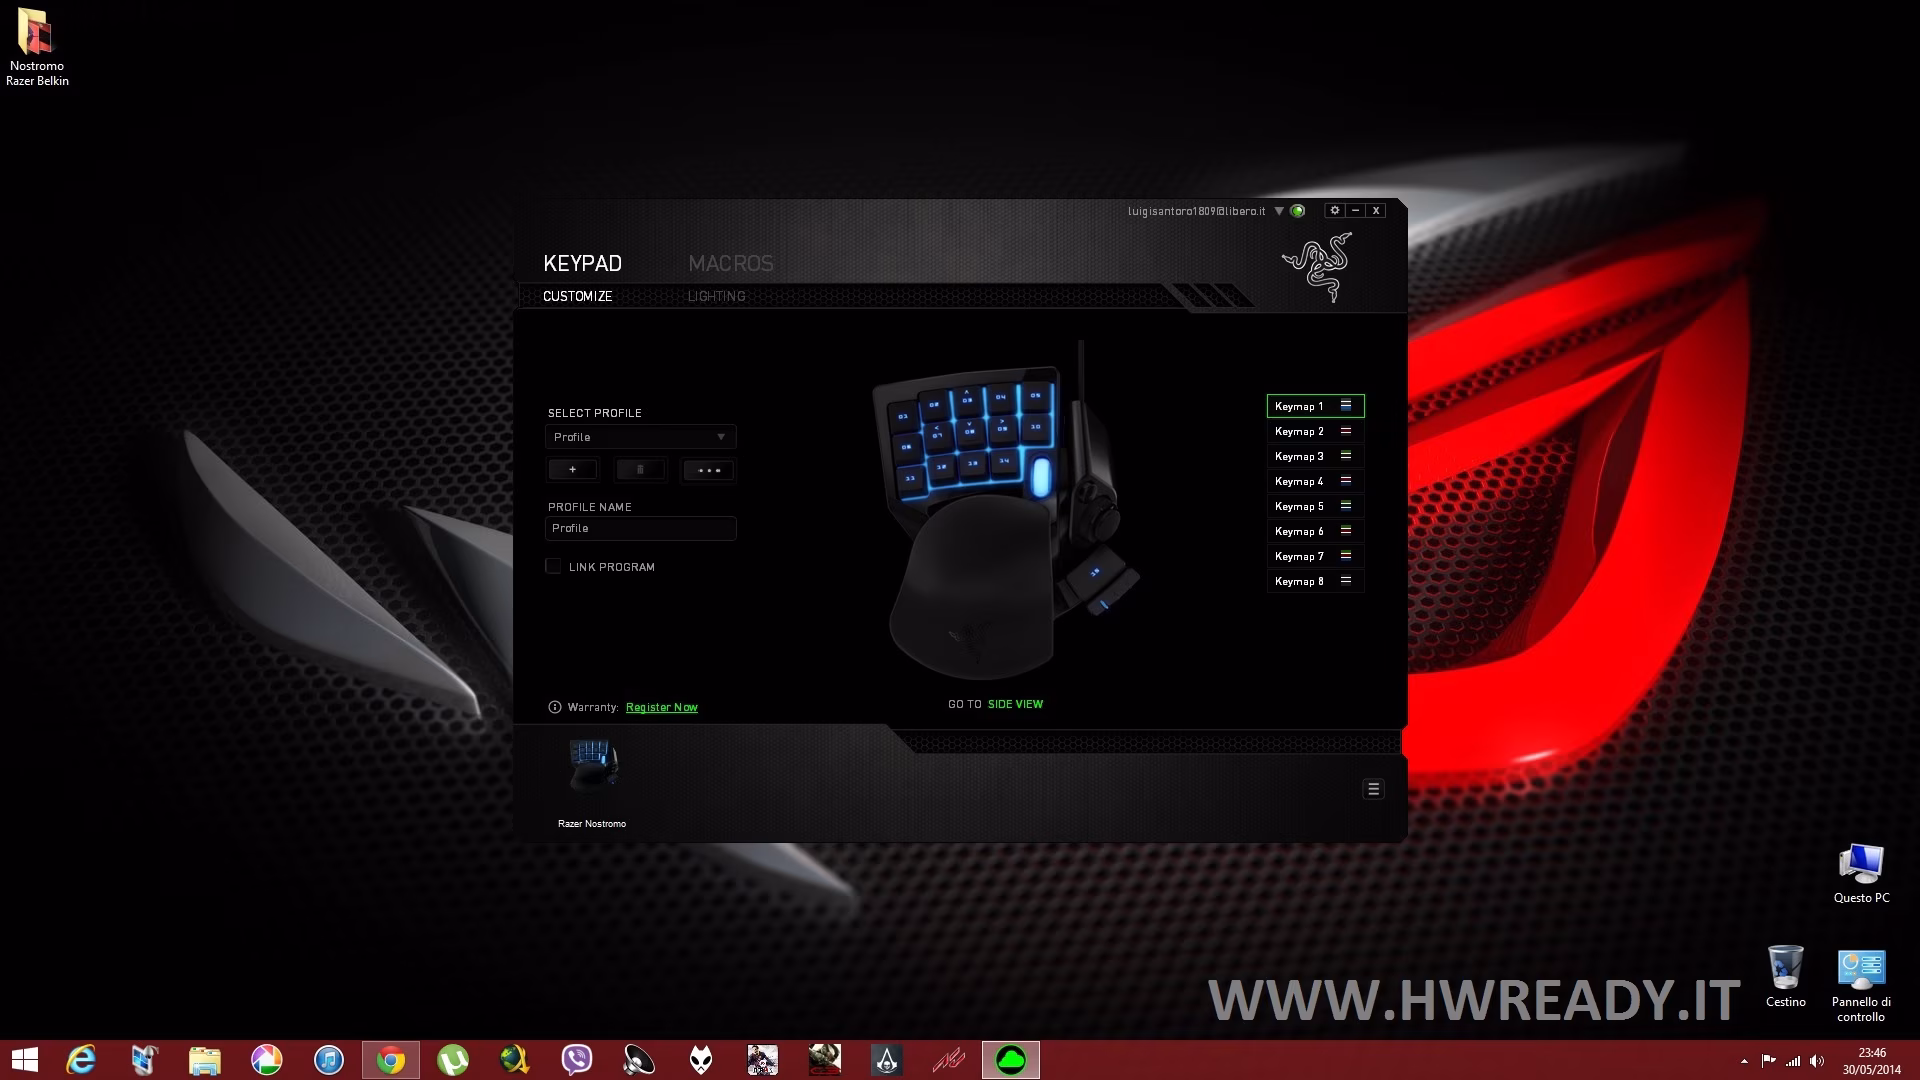Open profile options ellipsis button
1920x1080 pixels.
(x=709, y=470)
